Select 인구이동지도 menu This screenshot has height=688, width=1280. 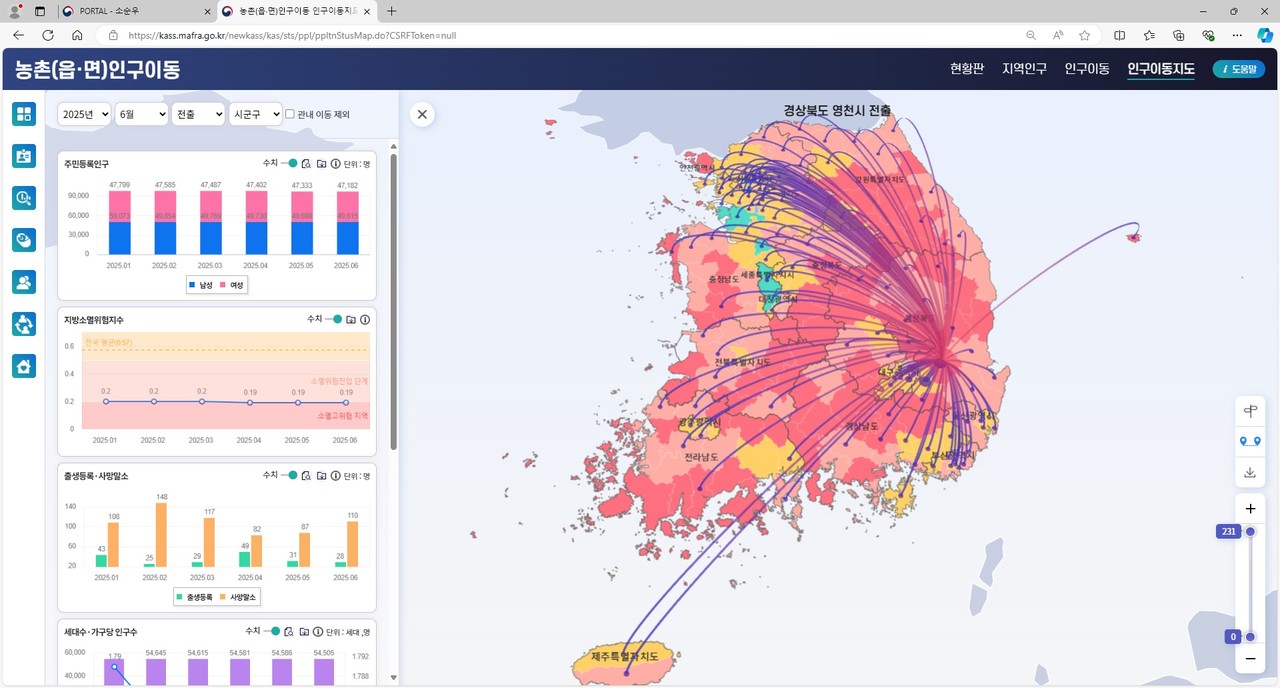(x=1160, y=69)
